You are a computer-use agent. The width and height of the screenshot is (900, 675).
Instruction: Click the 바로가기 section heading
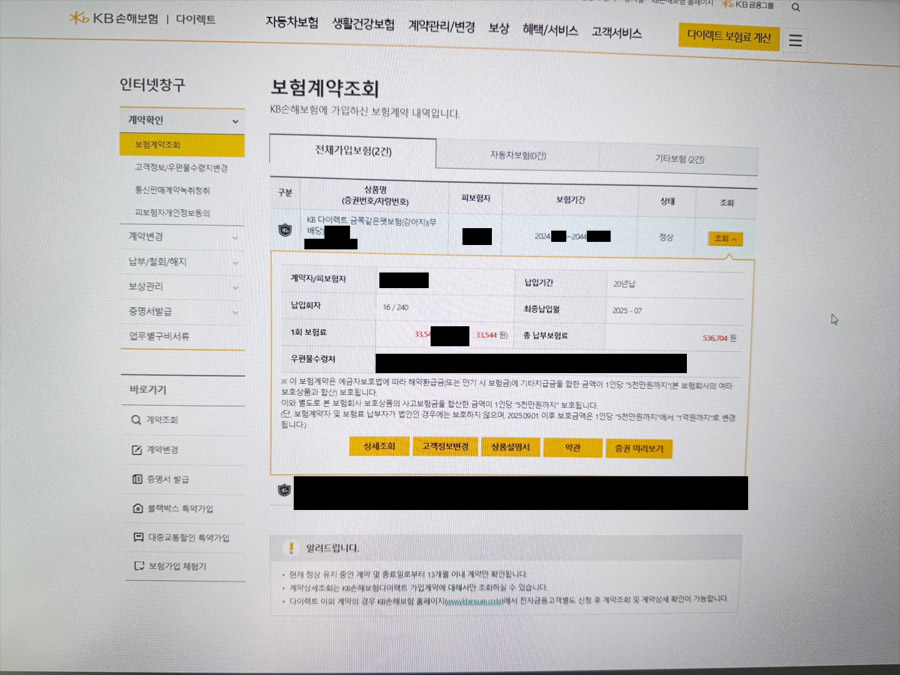click(148, 390)
